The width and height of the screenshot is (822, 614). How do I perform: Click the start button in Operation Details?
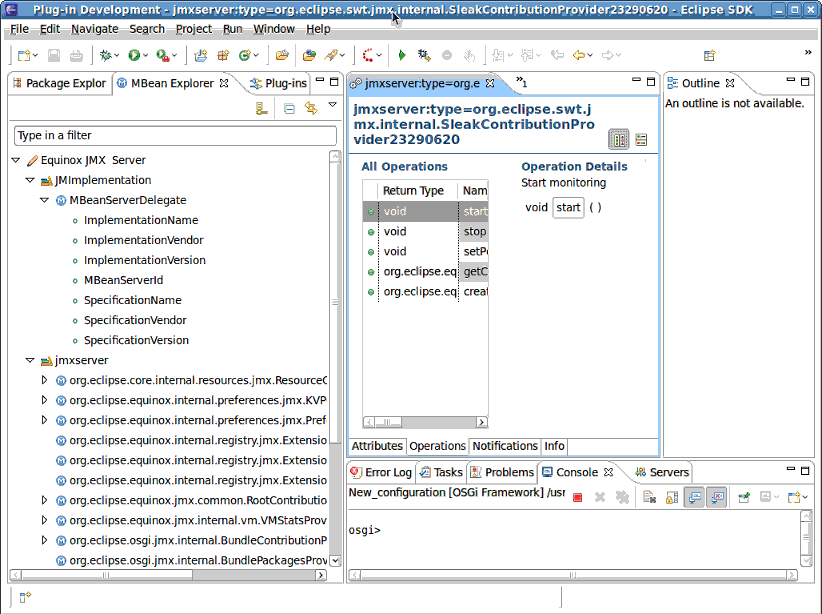[x=568, y=207]
